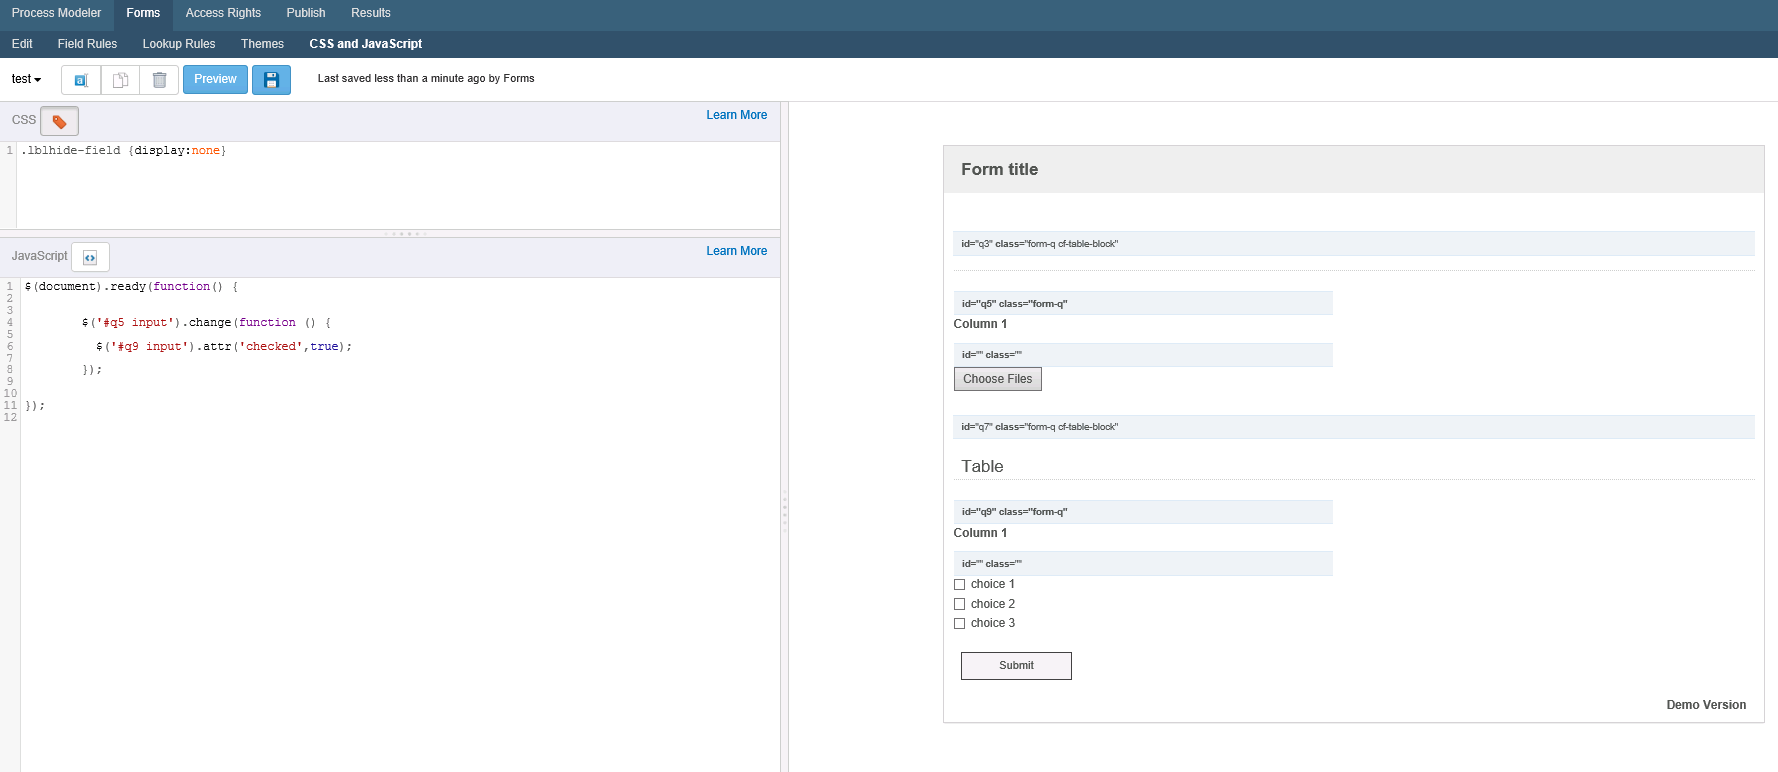Open the Process Modeler tab

(56, 13)
